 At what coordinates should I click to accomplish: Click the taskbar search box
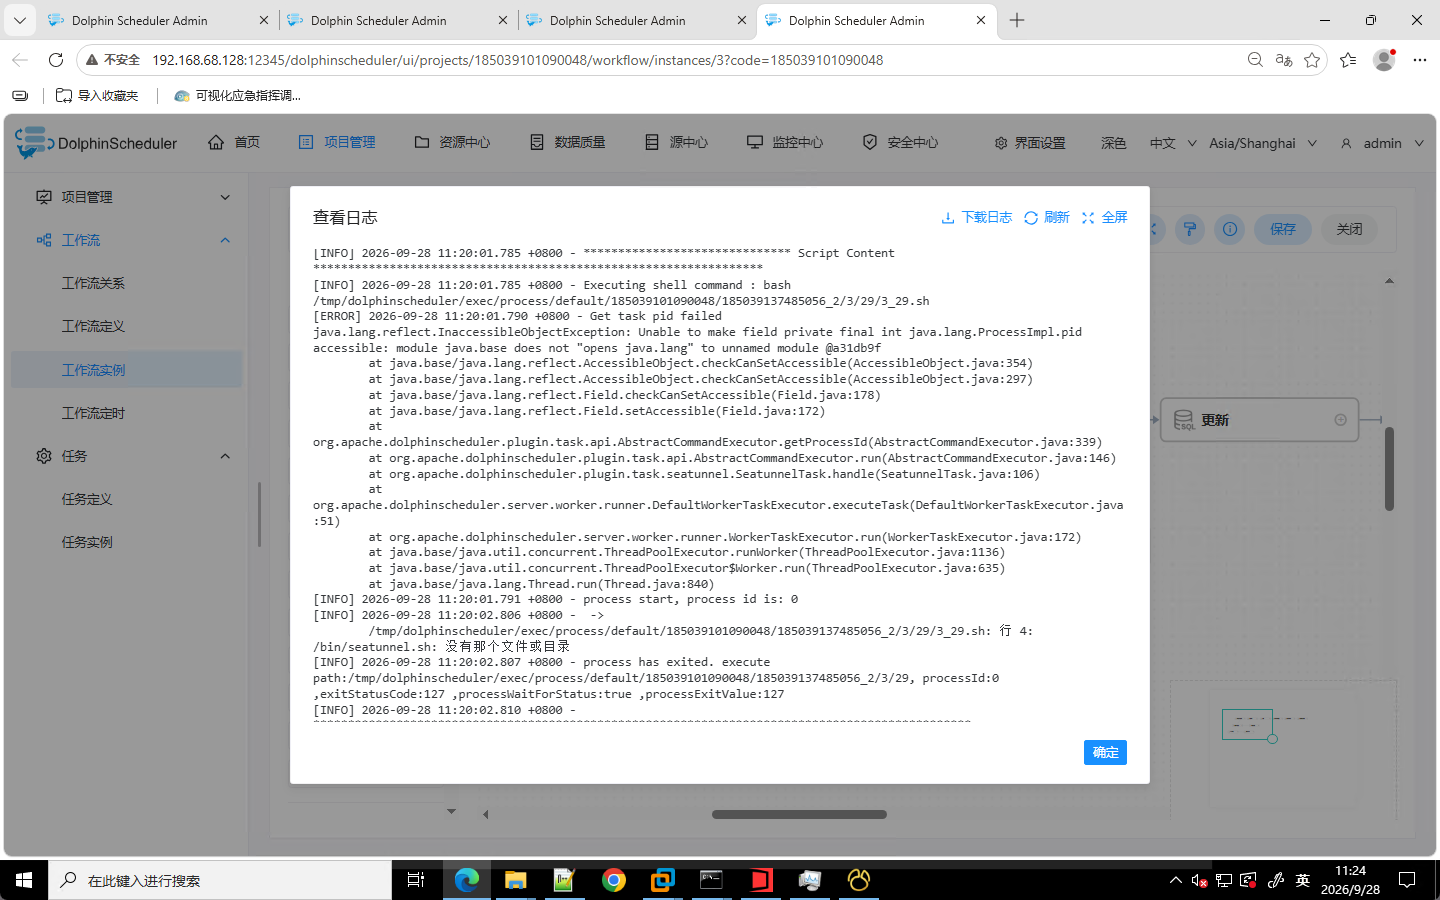pyautogui.click(x=220, y=880)
